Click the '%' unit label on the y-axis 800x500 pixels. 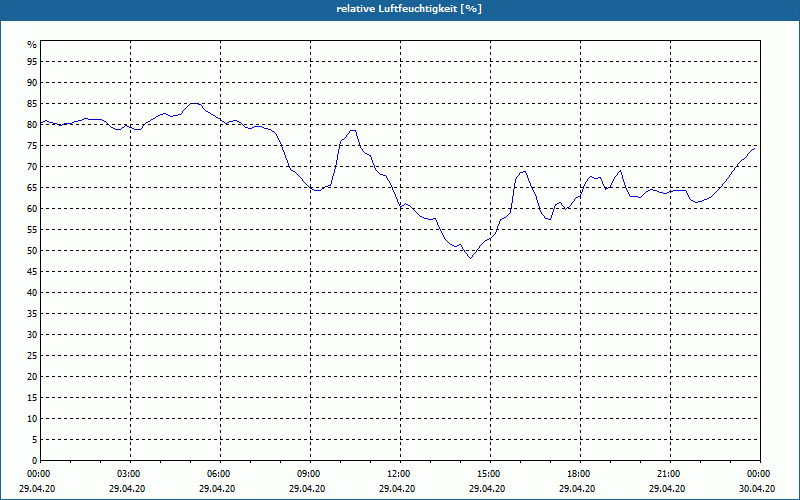32,45
